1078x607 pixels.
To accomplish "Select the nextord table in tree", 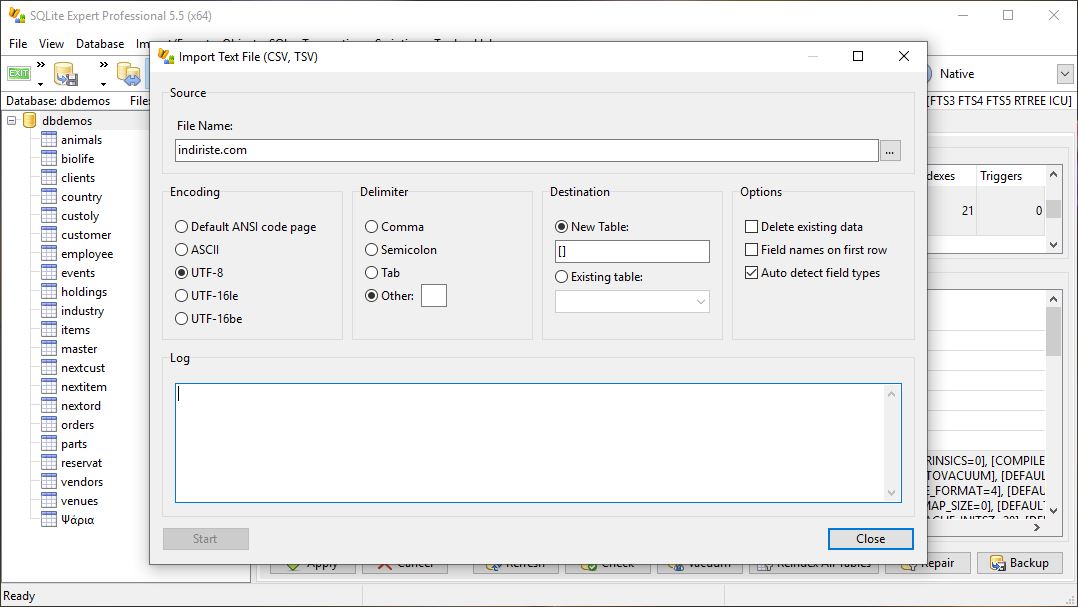I will pyautogui.click(x=80, y=406).
